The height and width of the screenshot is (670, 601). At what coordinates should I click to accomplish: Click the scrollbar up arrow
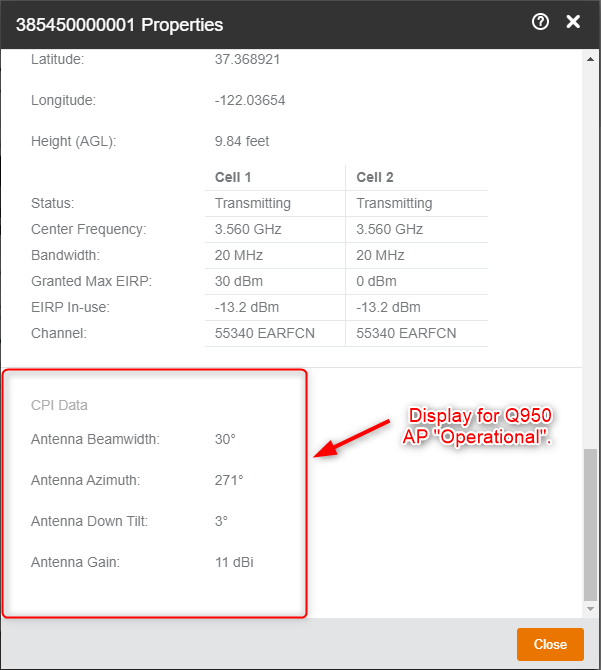point(590,59)
